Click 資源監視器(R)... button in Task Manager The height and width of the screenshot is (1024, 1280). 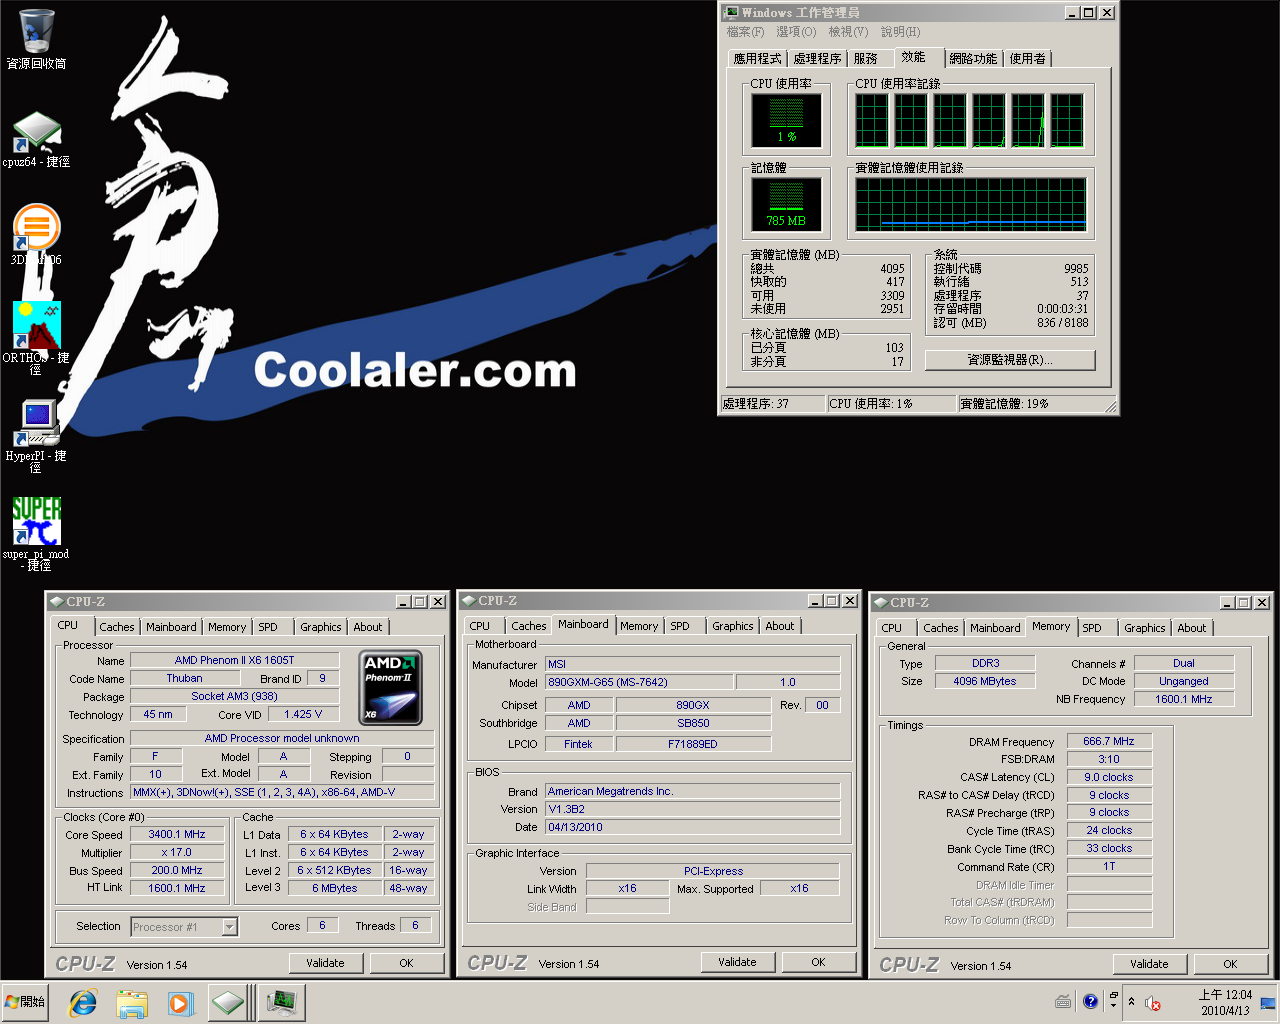click(1010, 360)
